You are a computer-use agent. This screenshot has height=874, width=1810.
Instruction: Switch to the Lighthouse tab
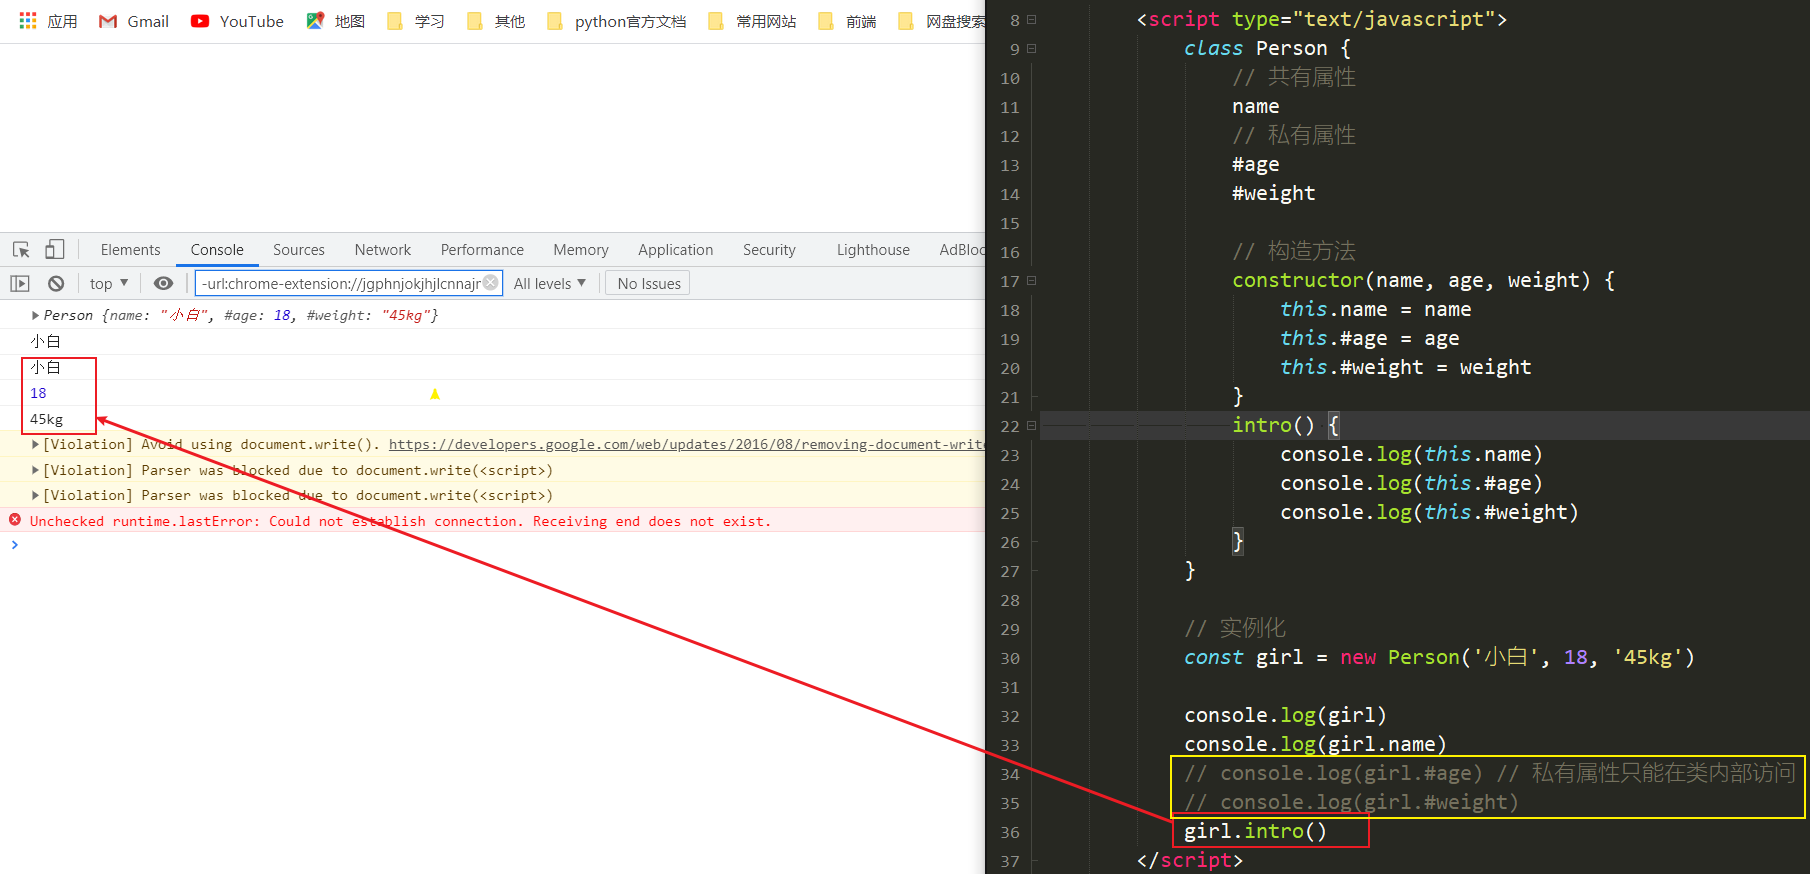(873, 250)
